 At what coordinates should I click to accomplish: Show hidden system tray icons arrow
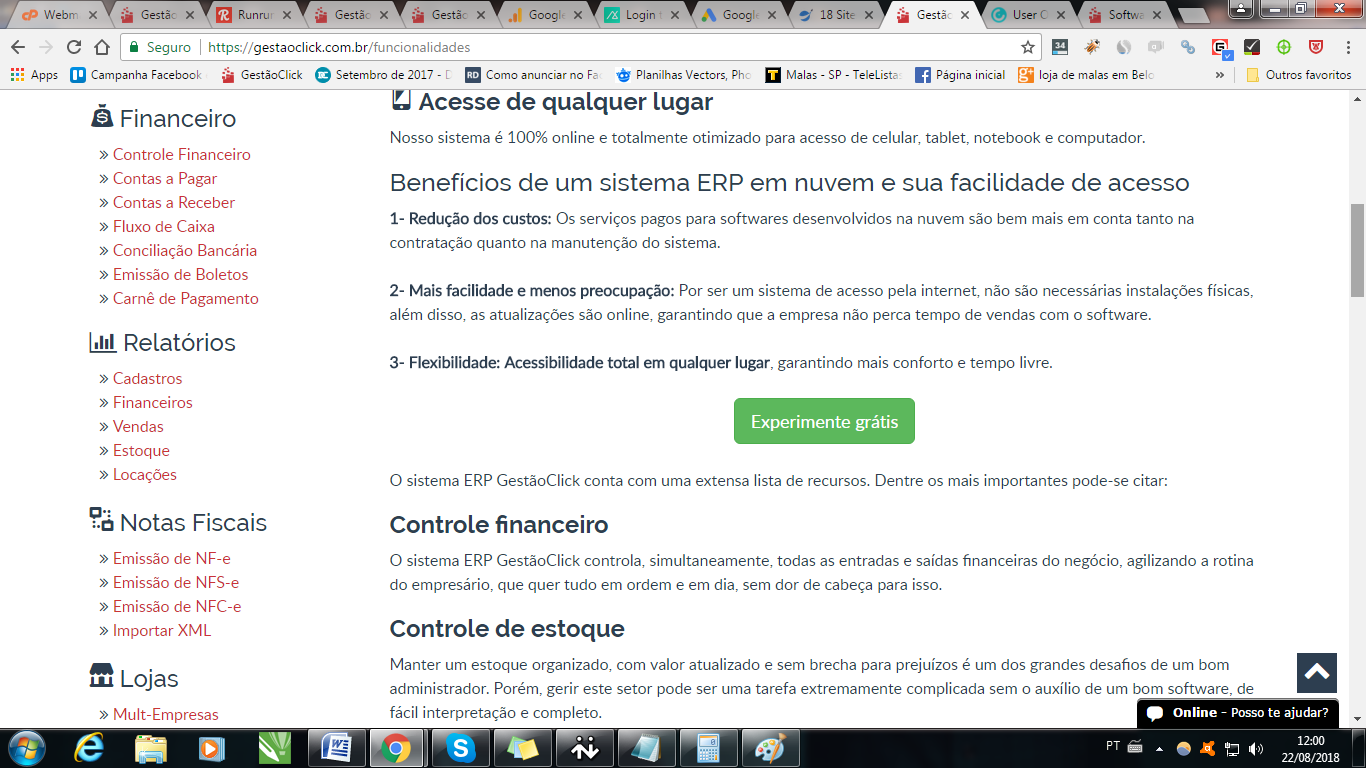[x=1160, y=748]
